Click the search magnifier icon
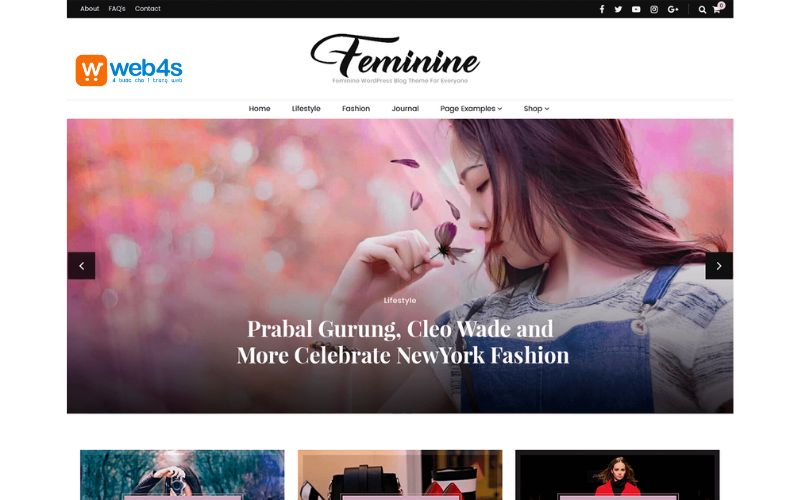 703,9
